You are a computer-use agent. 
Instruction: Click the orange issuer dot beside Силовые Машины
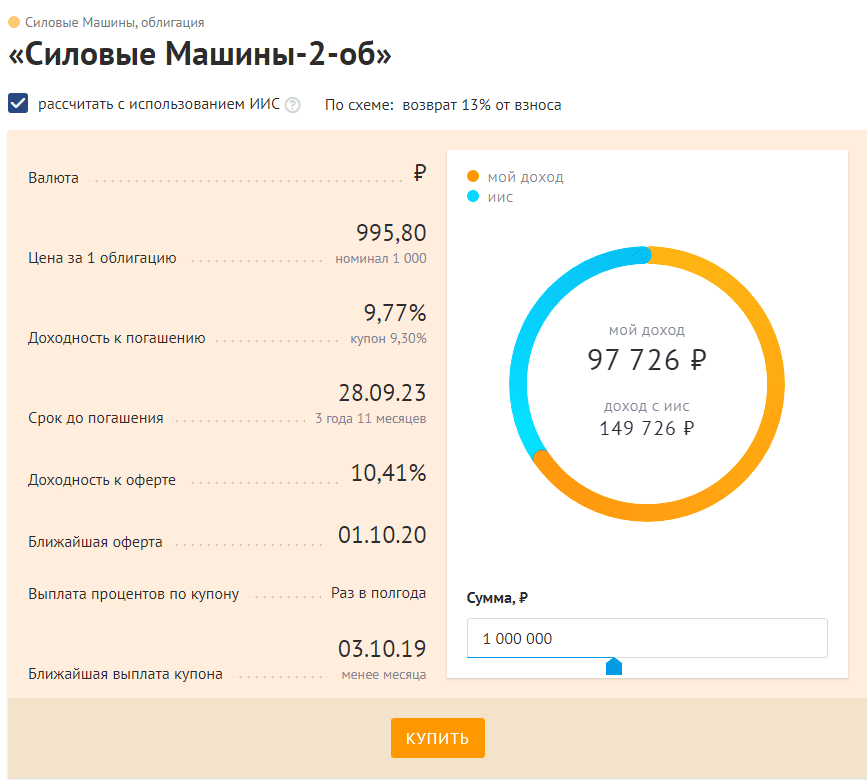[x=14, y=23]
